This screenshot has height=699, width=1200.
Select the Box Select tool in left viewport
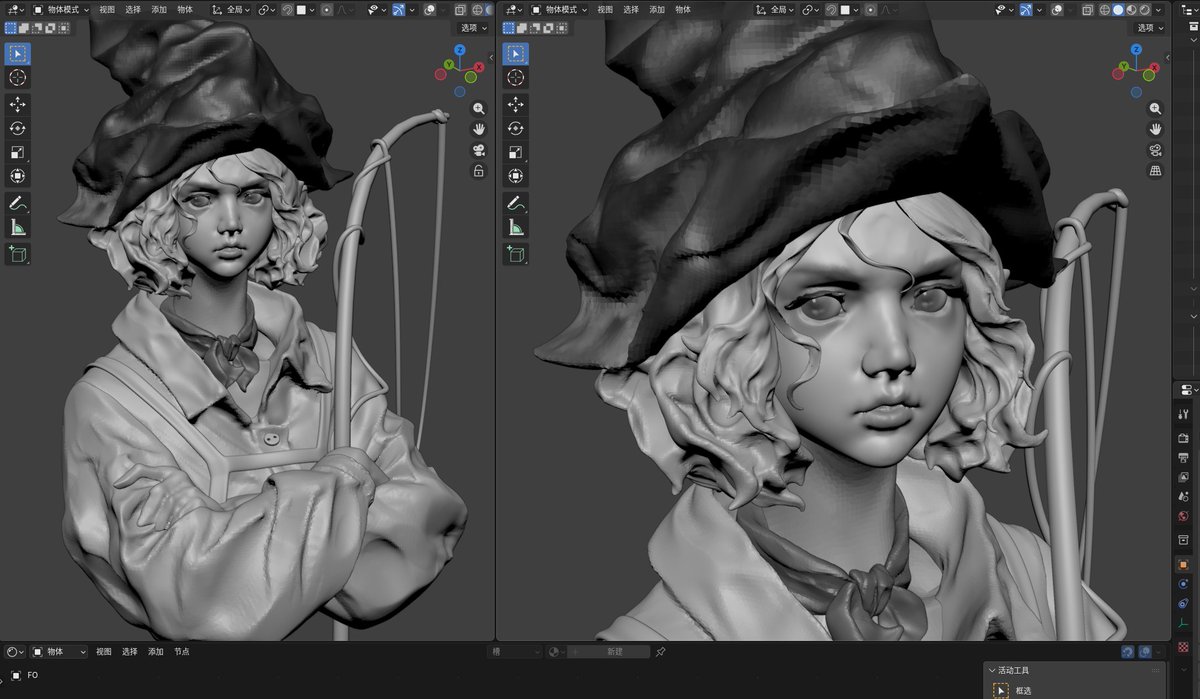pyautogui.click(x=18, y=54)
